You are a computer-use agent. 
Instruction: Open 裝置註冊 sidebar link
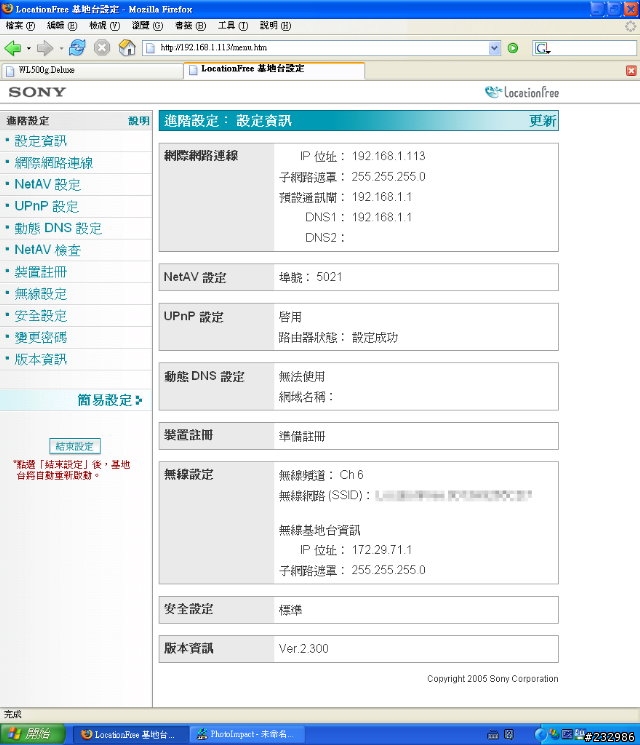(x=40, y=272)
